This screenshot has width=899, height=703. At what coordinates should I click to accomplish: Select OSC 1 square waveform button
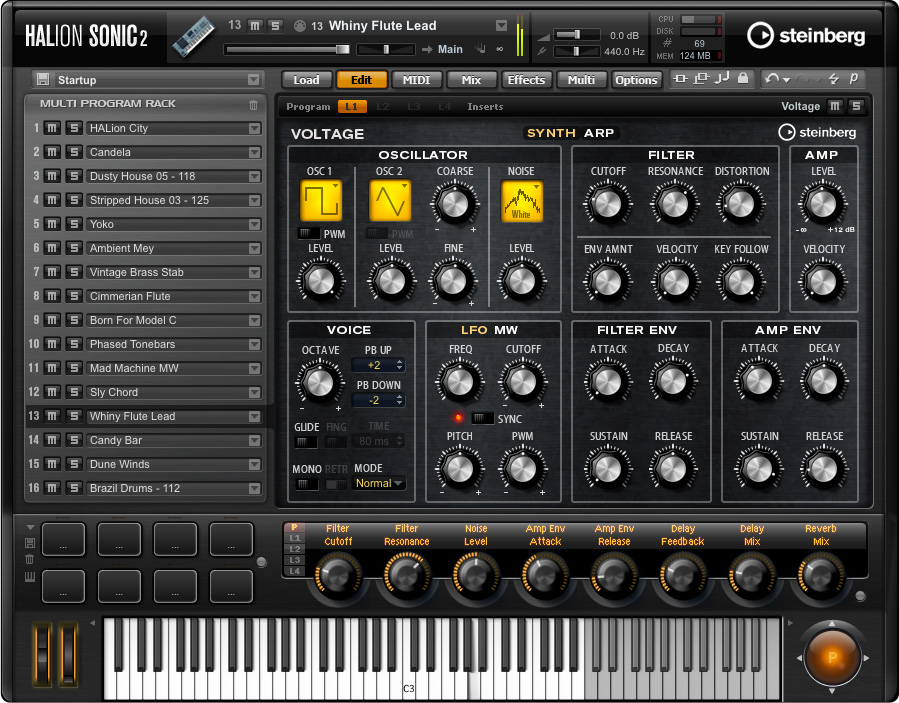pyautogui.click(x=320, y=201)
